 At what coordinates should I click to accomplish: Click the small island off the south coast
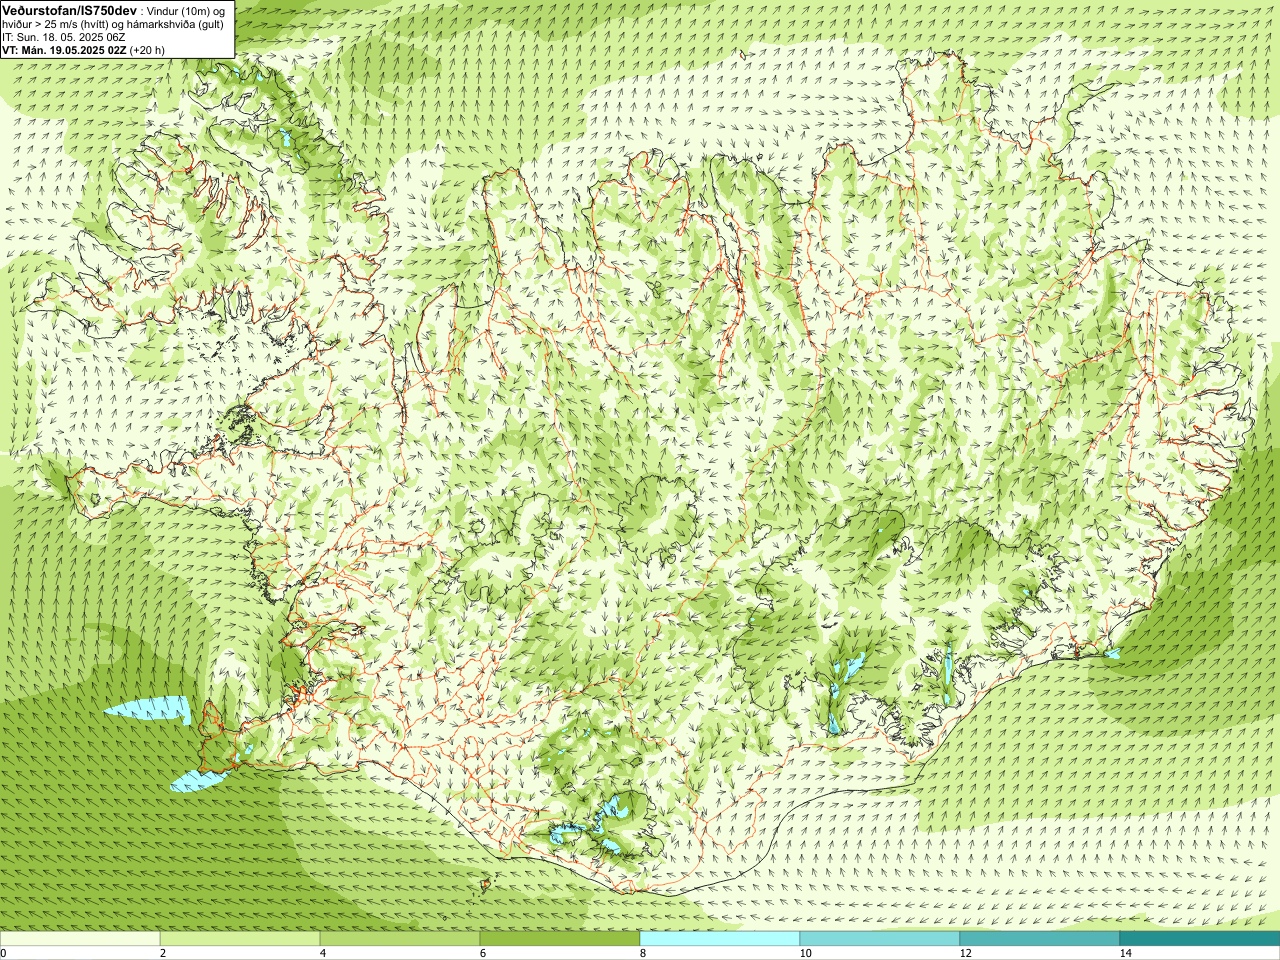point(488,883)
